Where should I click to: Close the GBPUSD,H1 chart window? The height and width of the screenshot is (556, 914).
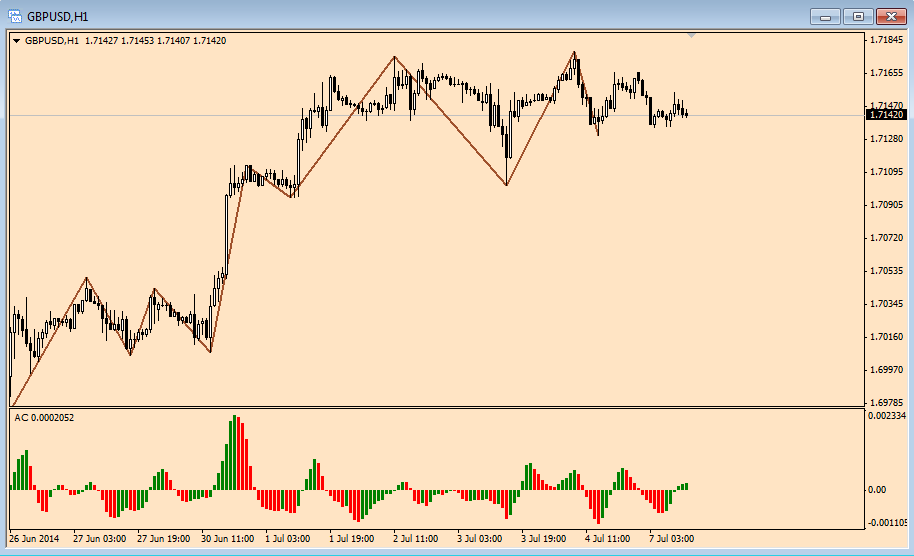891,17
